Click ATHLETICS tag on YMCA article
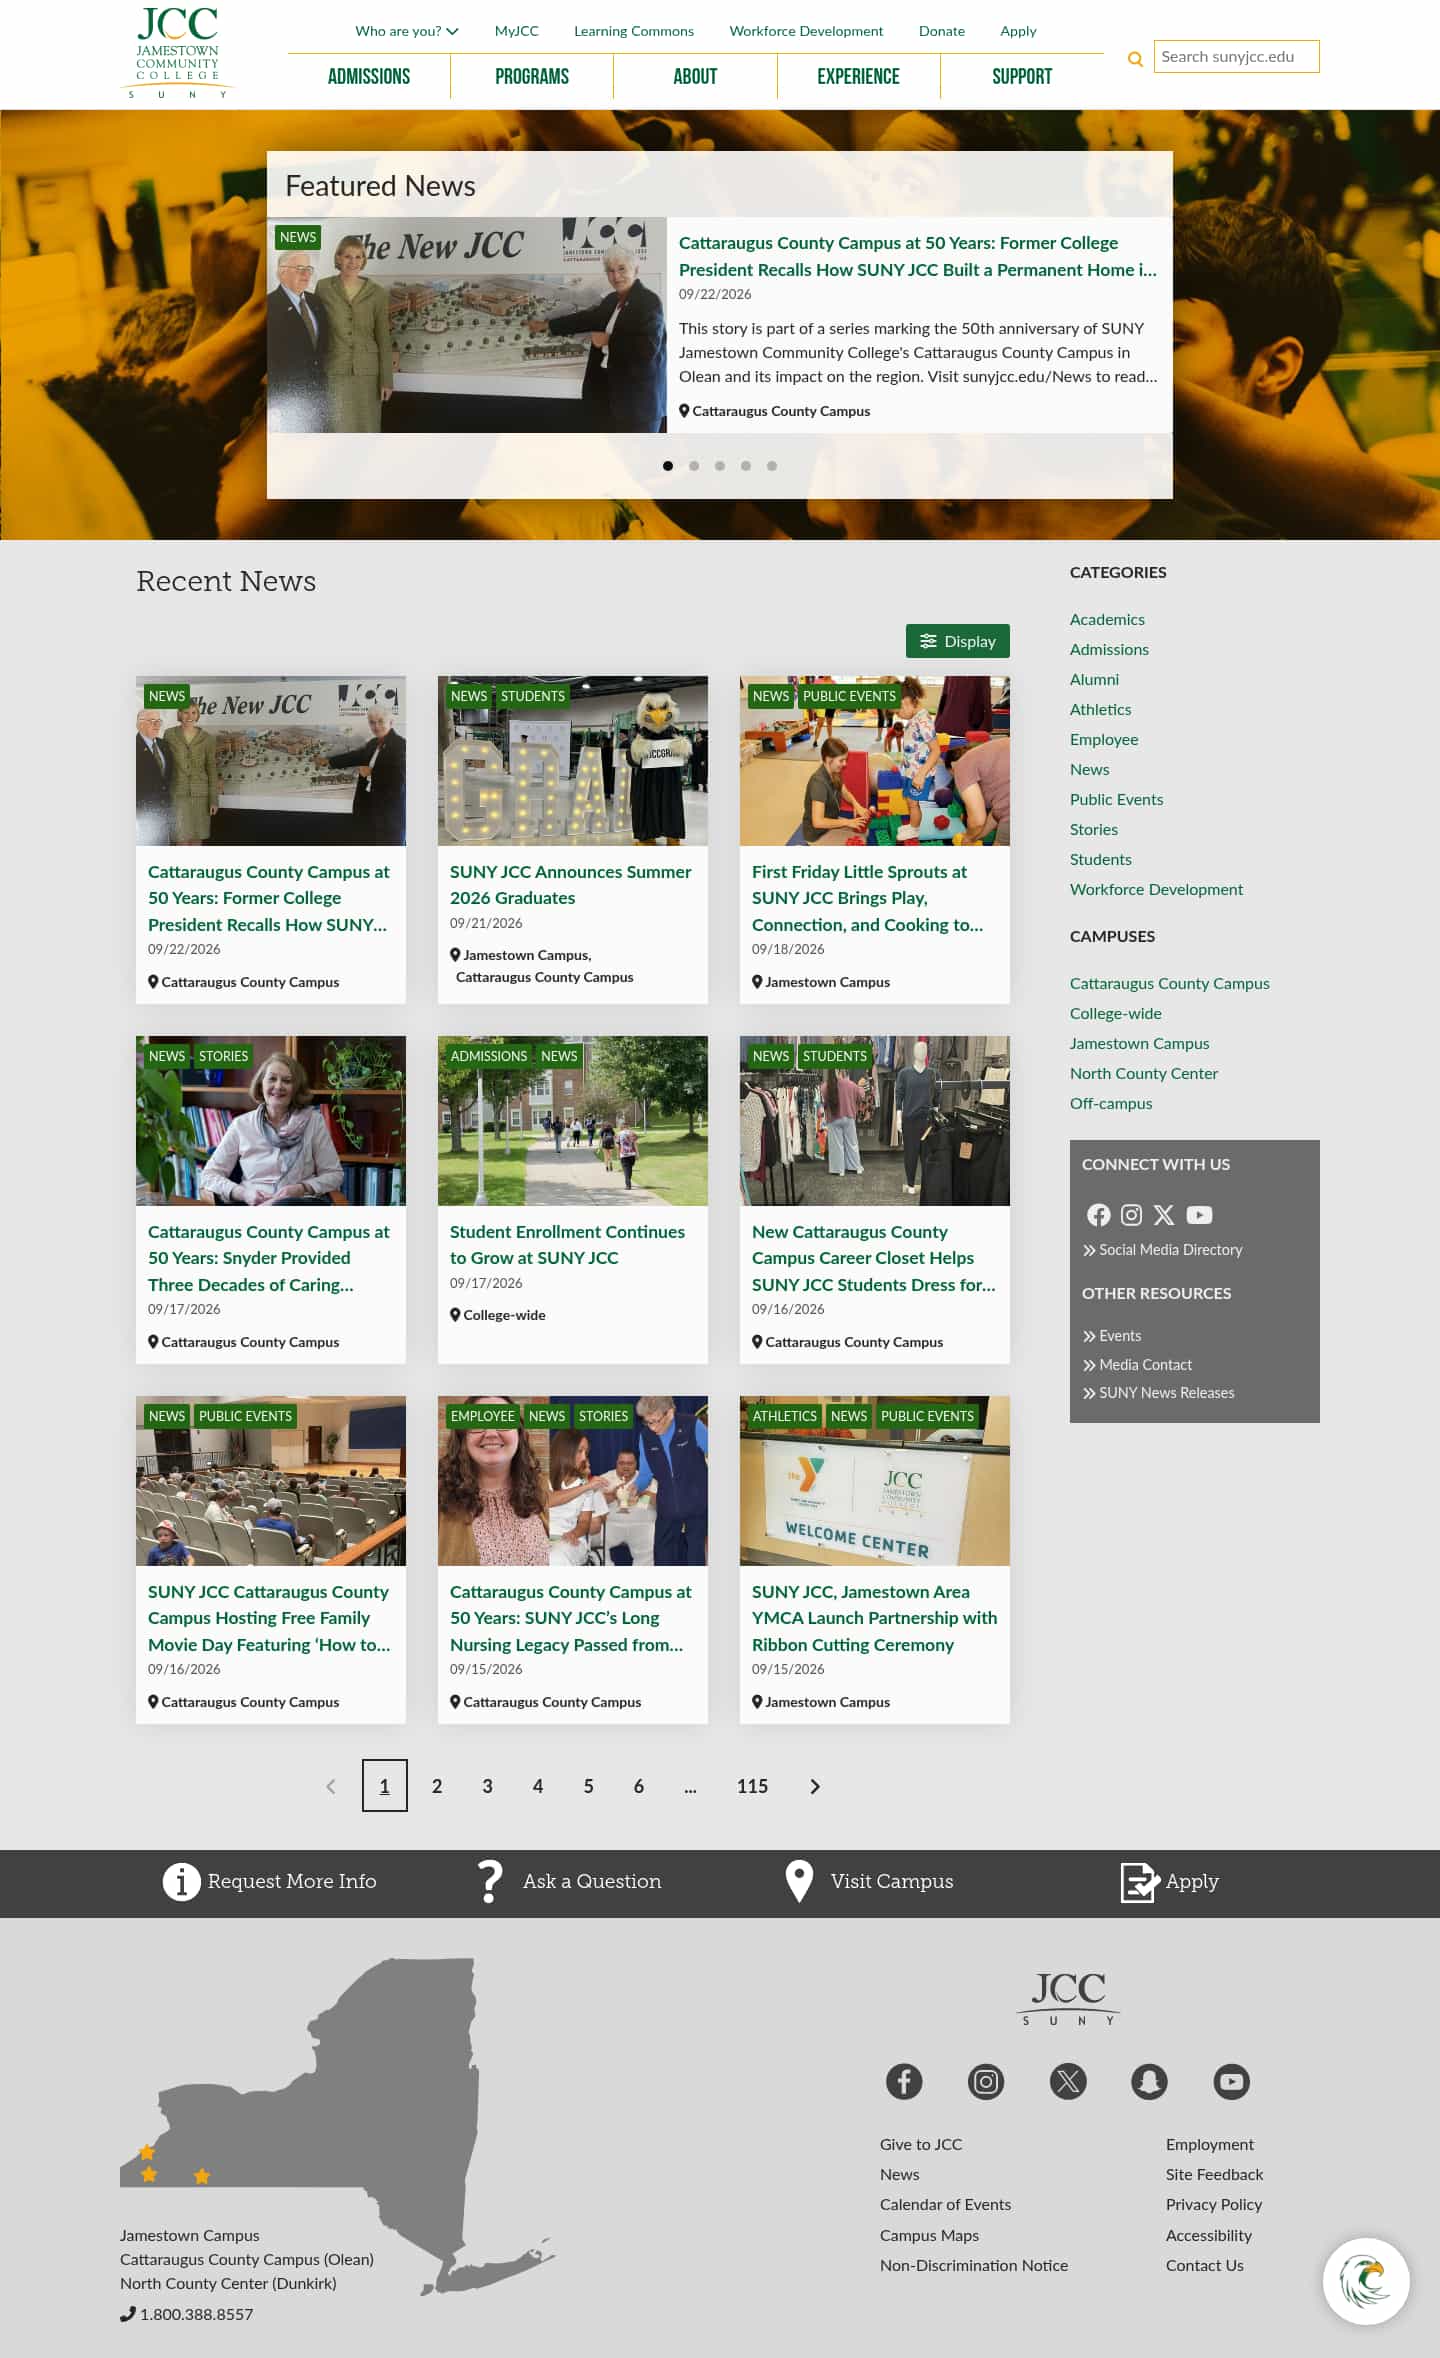The width and height of the screenshot is (1440, 2358). [785, 1416]
